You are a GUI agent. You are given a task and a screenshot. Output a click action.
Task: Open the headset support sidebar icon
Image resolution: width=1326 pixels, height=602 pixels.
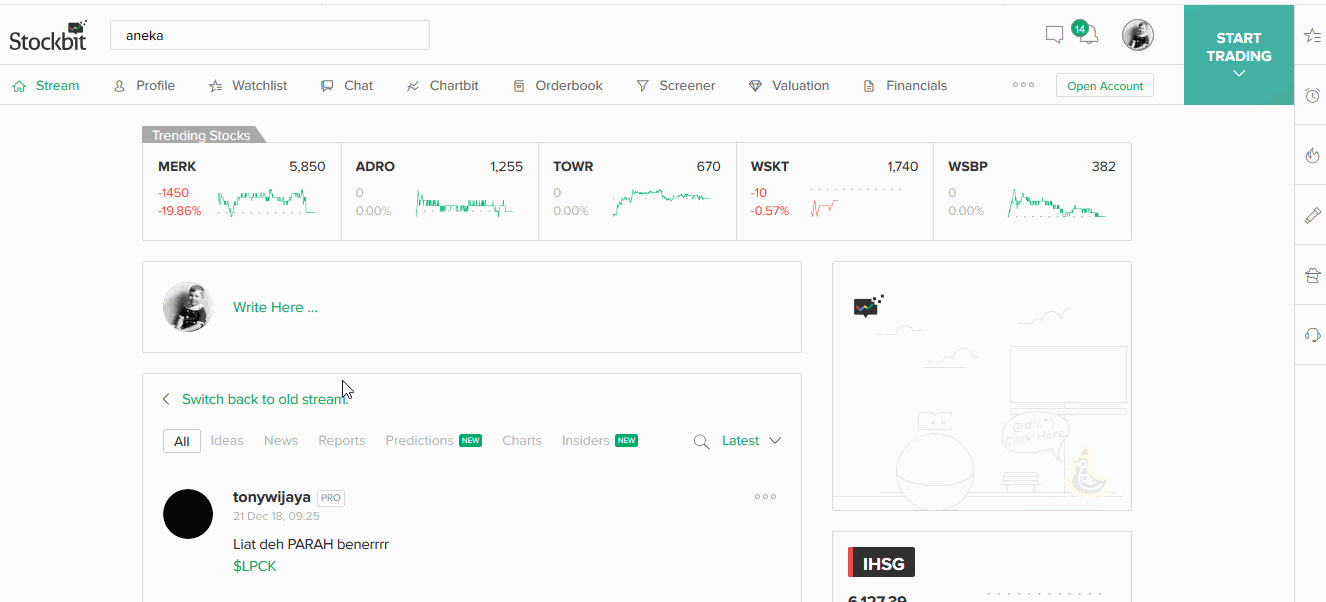coord(1313,335)
